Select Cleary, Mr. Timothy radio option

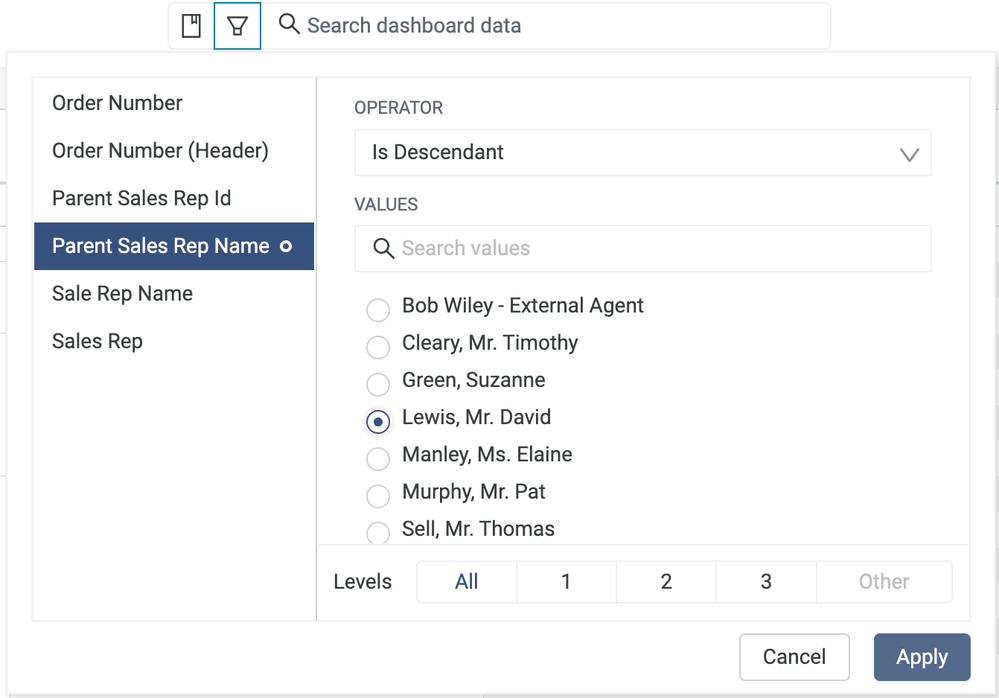click(x=378, y=347)
